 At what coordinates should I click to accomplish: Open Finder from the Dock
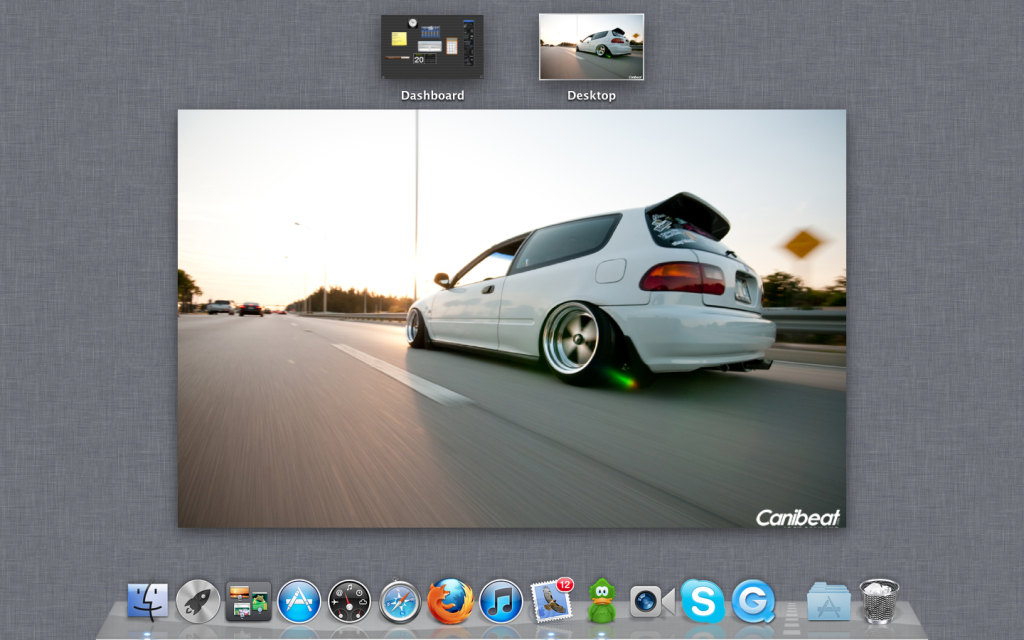click(x=148, y=602)
